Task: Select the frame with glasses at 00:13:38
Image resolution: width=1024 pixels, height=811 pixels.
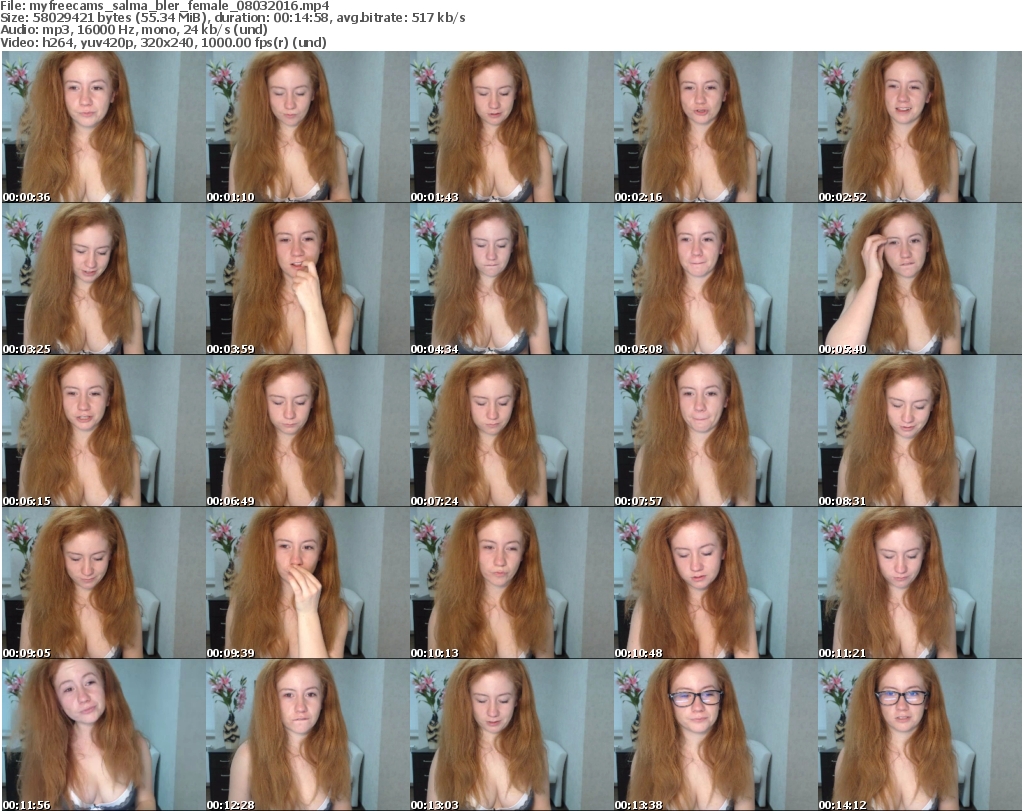Action: click(715, 735)
